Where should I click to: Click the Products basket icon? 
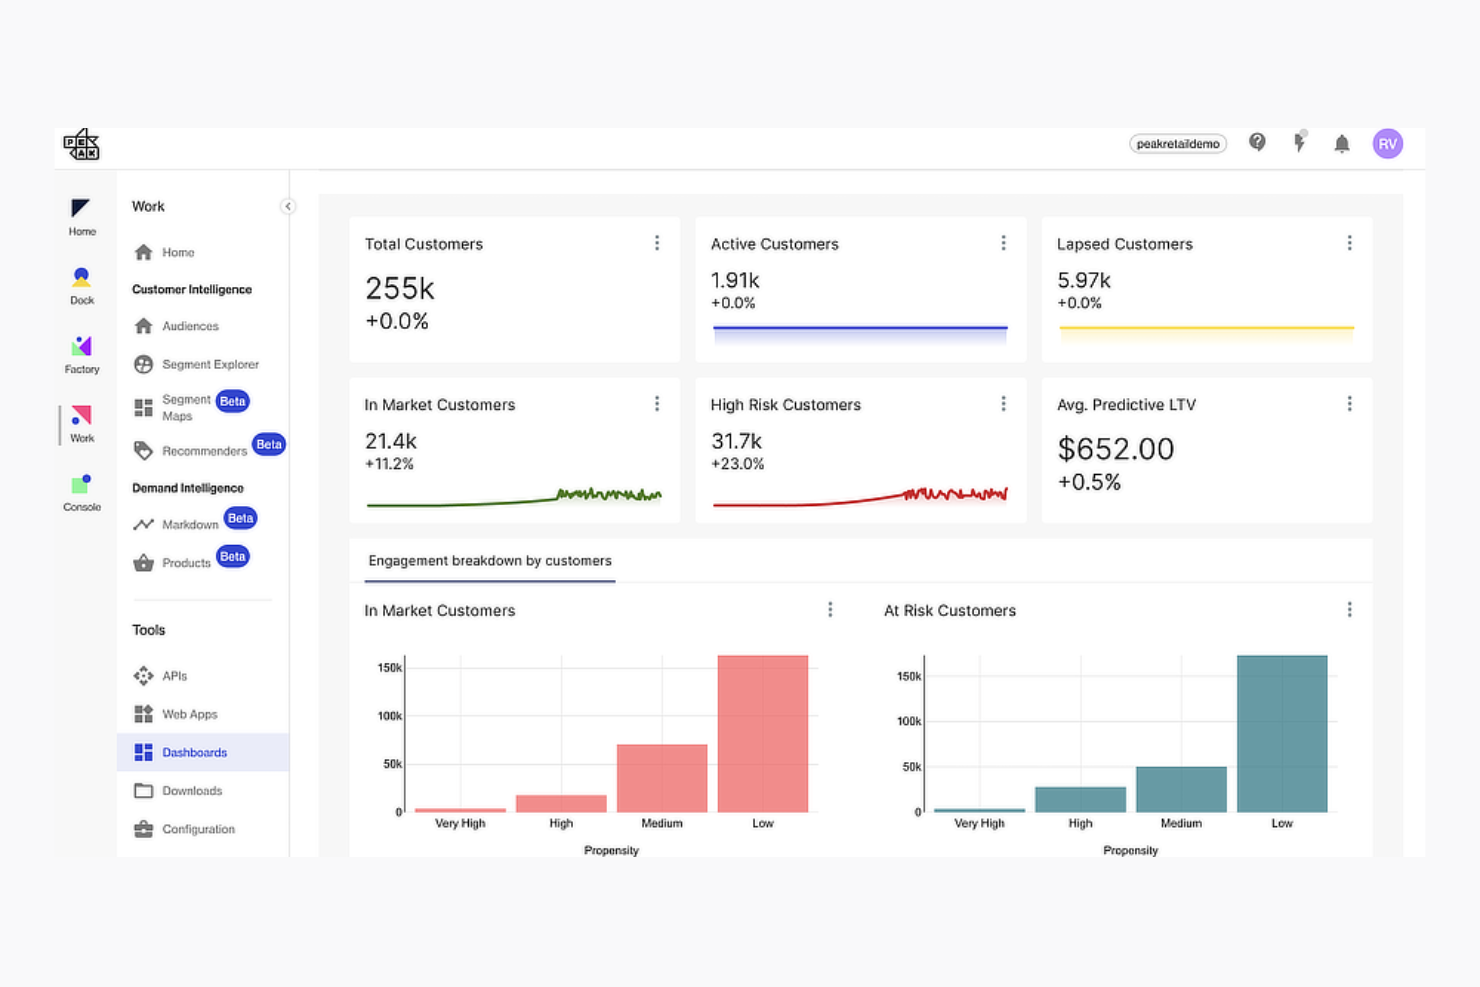[x=144, y=563]
